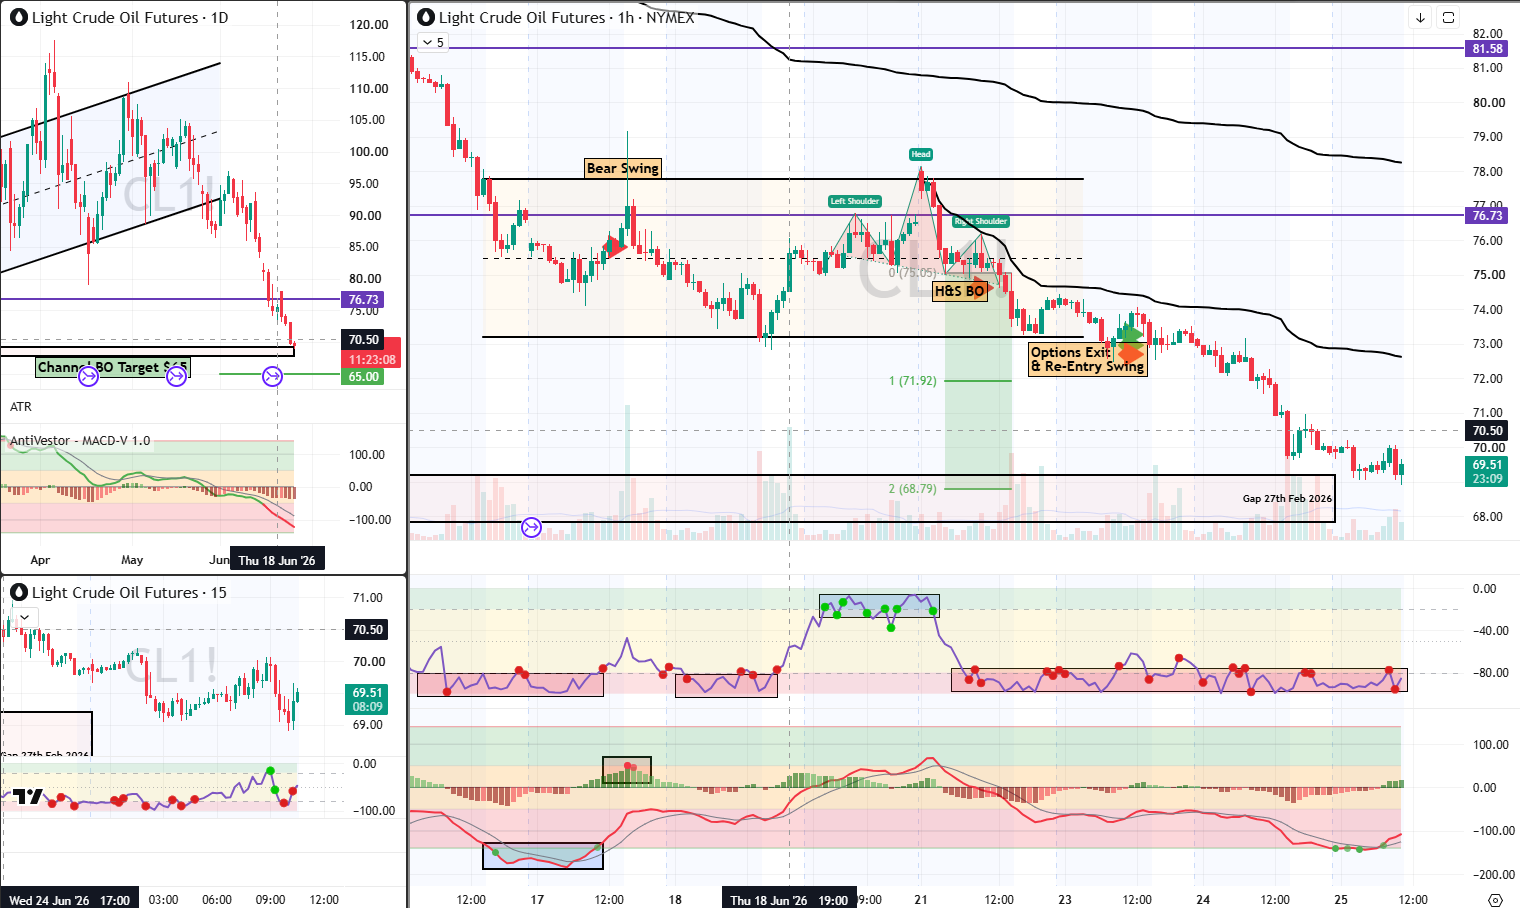Click the 'May' label on the daily time axis
1520x908 pixels.
(132, 560)
